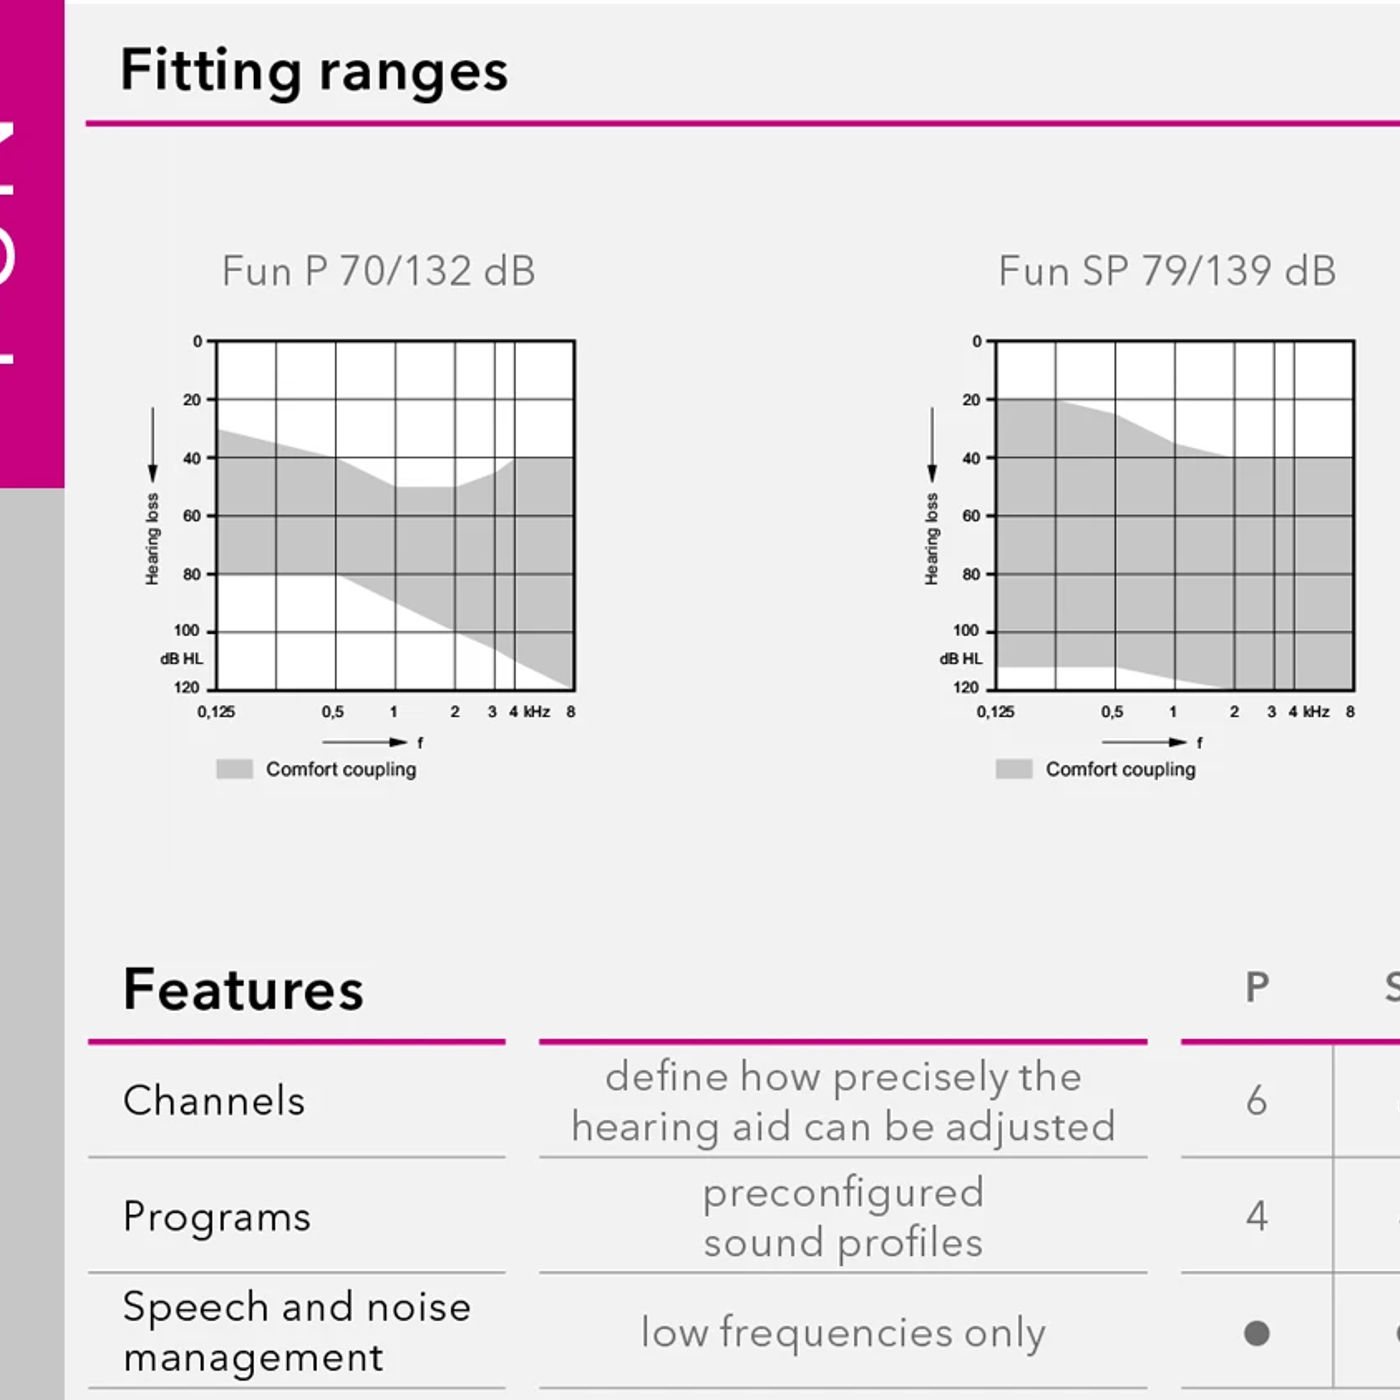
Task: Click the channel count 6 in P column
Action: pyautogui.click(x=1257, y=1100)
